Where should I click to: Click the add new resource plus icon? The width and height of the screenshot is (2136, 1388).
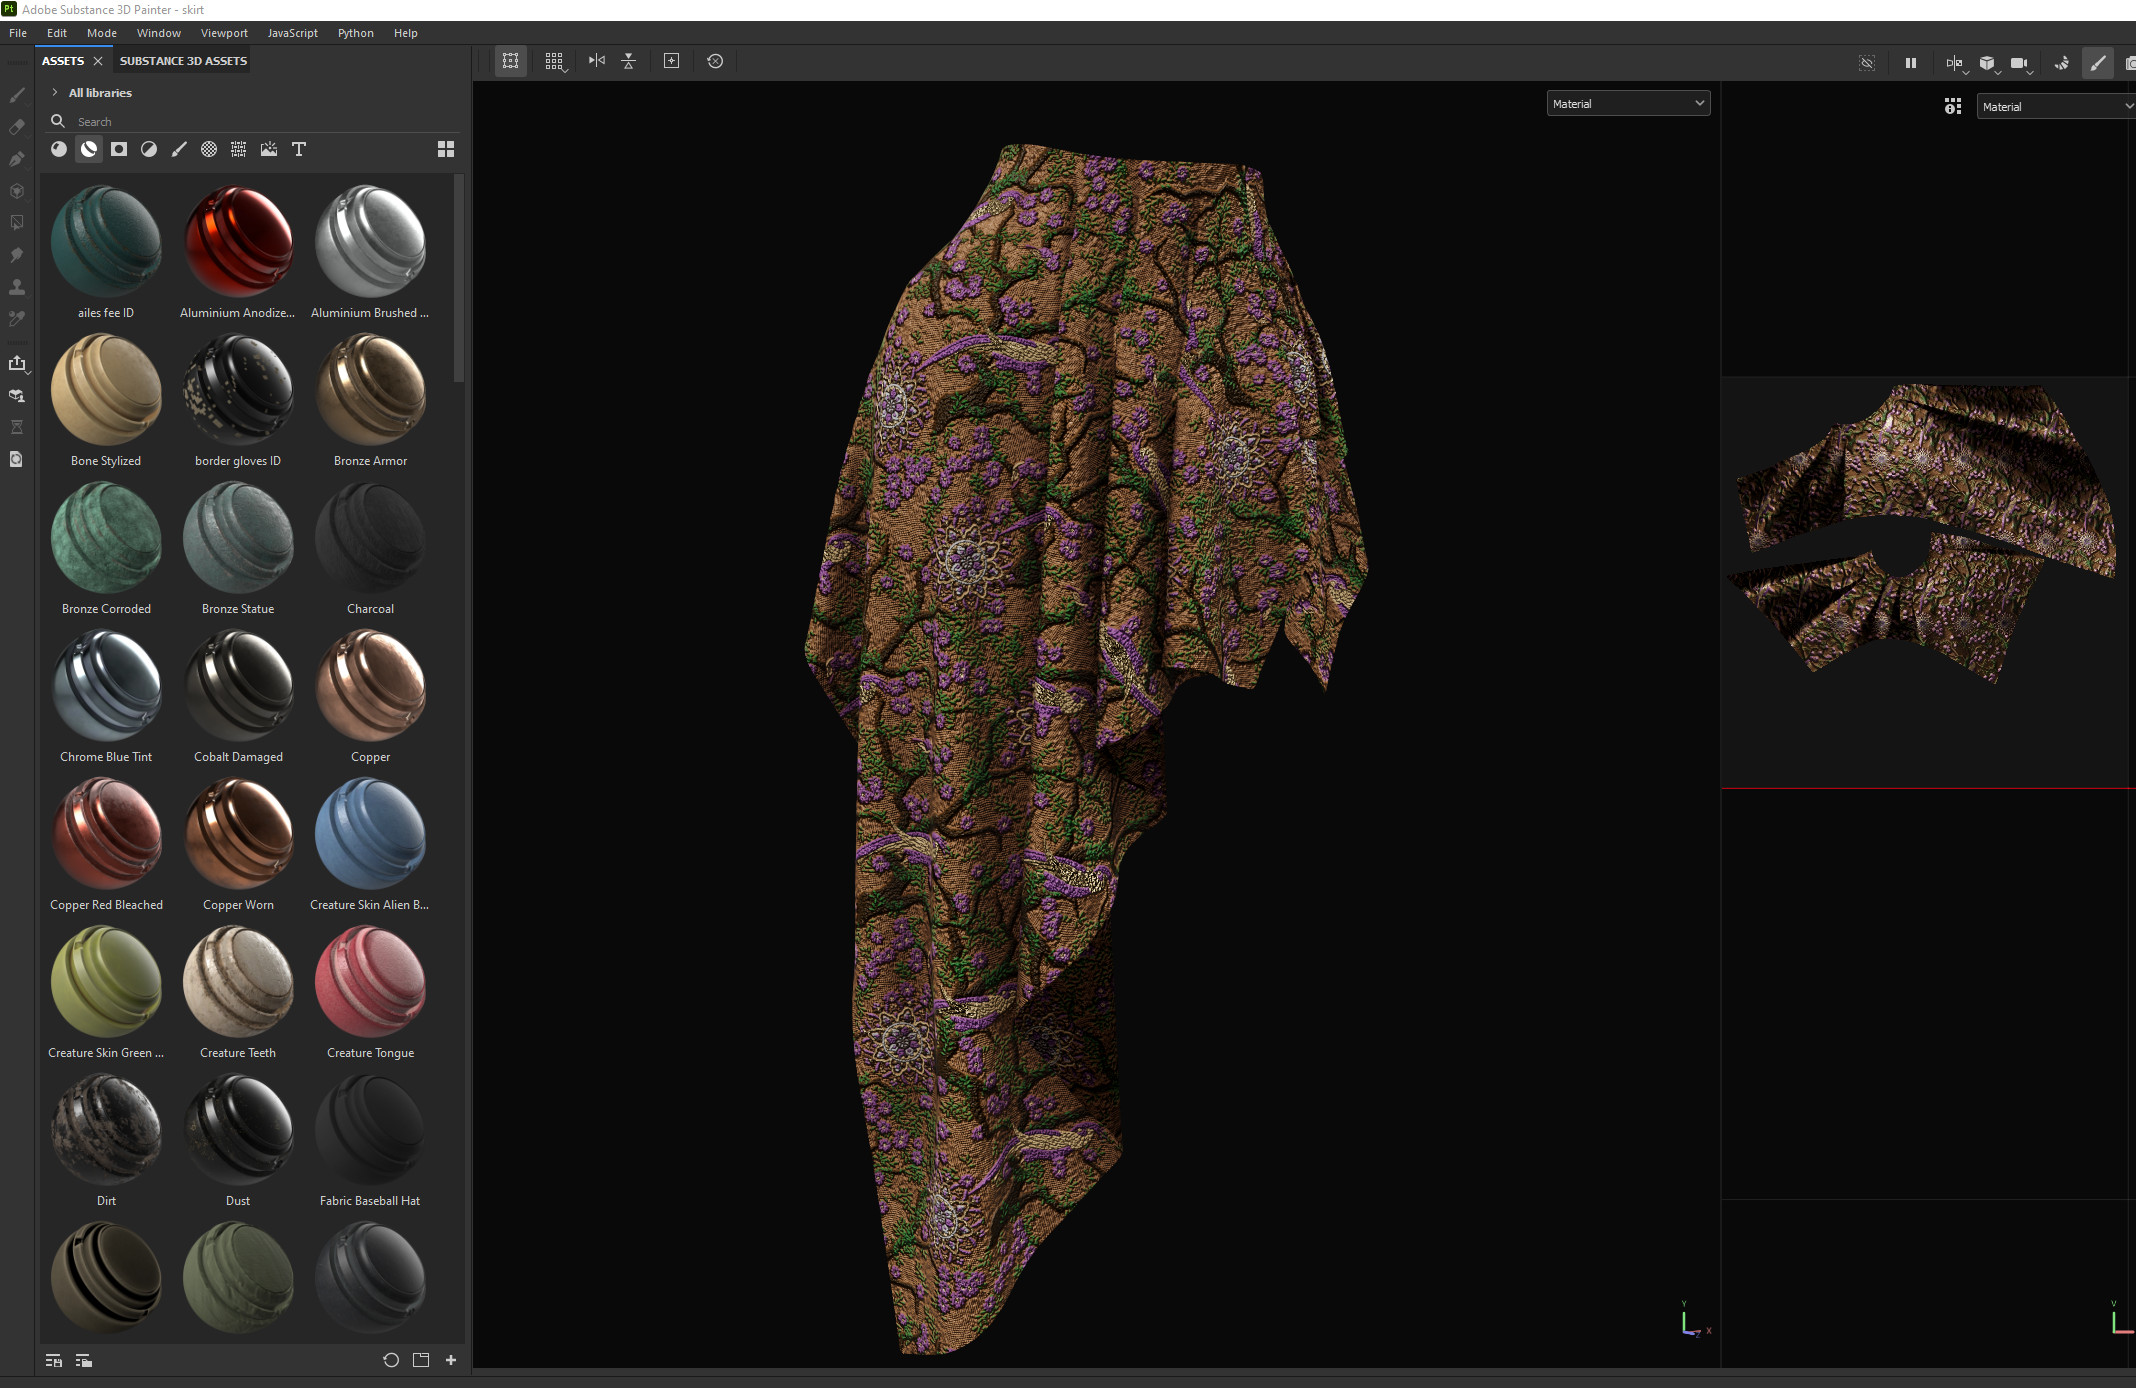[451, 1360]
